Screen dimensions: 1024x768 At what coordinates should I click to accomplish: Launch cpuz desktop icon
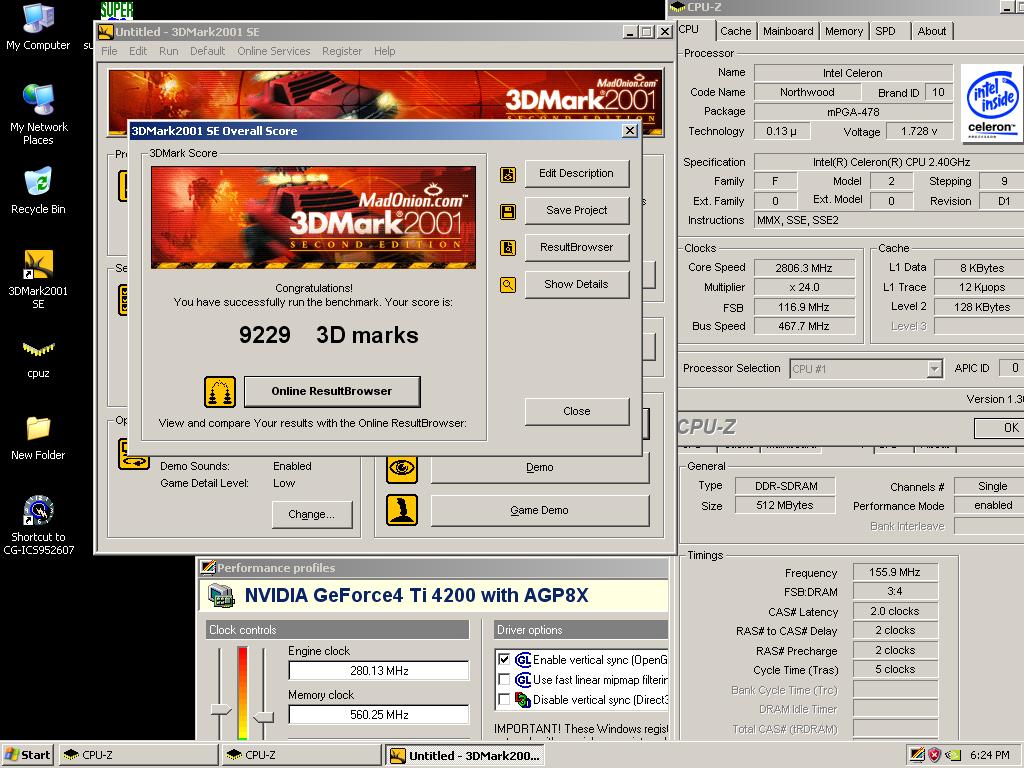pos(38,357)
